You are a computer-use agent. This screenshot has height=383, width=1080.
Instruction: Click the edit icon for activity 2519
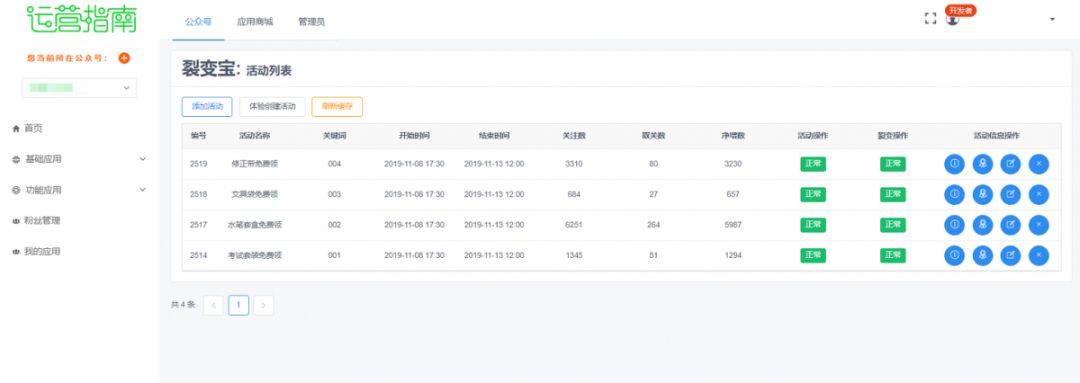pyautogui.click(x=1010, y=164)
